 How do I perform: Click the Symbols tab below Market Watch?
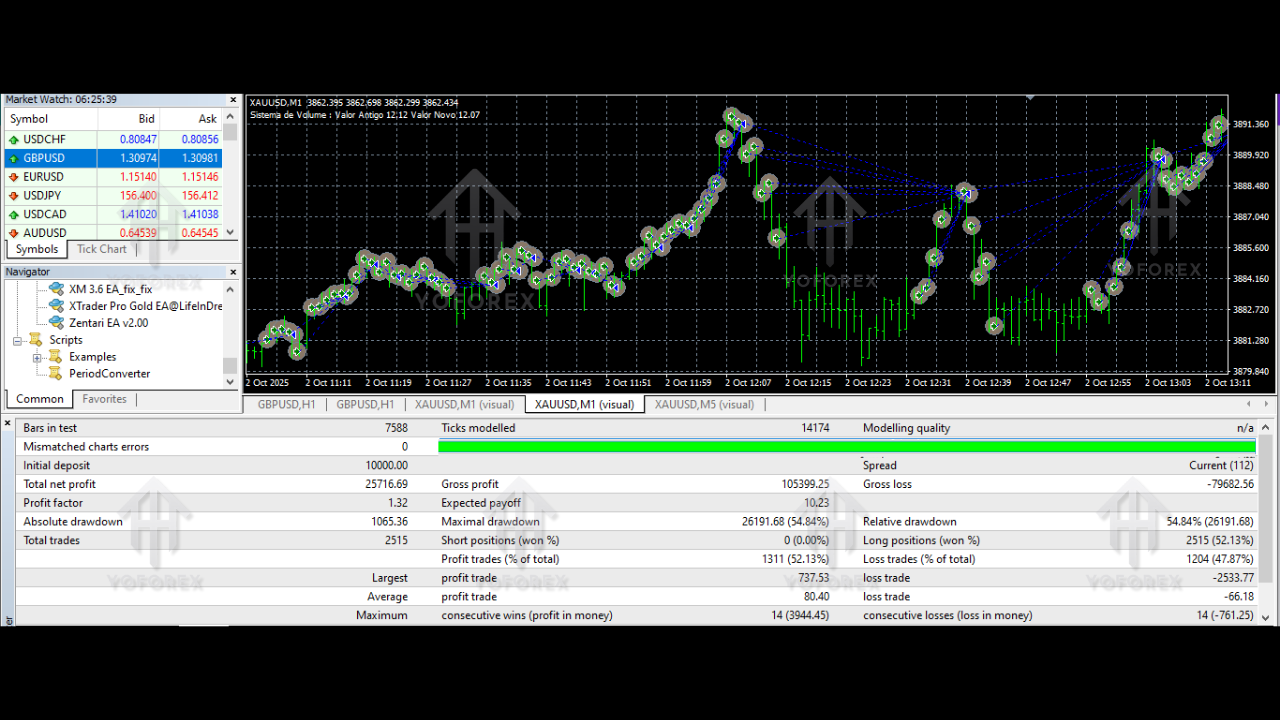pyautogui.click(x=36, y=248)
